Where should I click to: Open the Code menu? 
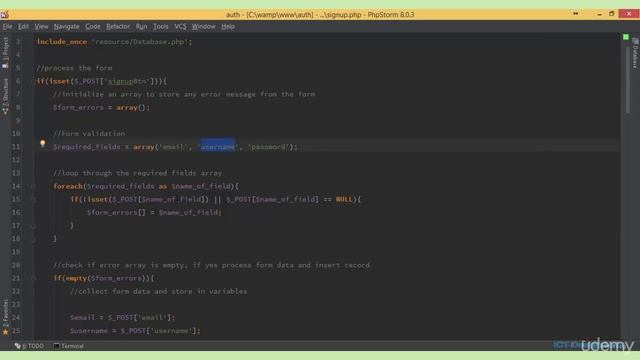[93, 27]
